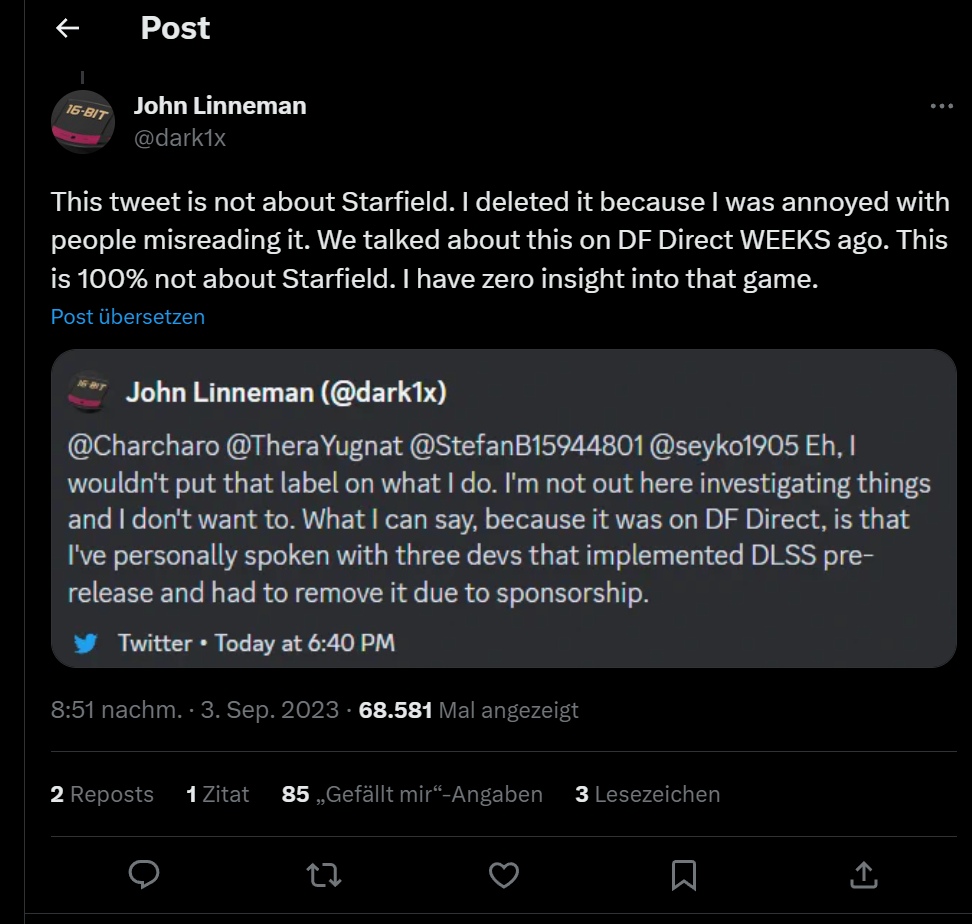Viewport: 972px width, 924px height.
Task: Open John Linneman's profile avatar
Action: 83,121
